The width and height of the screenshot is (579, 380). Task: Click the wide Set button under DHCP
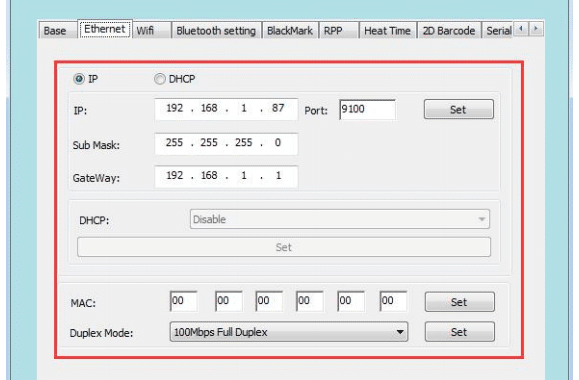click(284, 247)
